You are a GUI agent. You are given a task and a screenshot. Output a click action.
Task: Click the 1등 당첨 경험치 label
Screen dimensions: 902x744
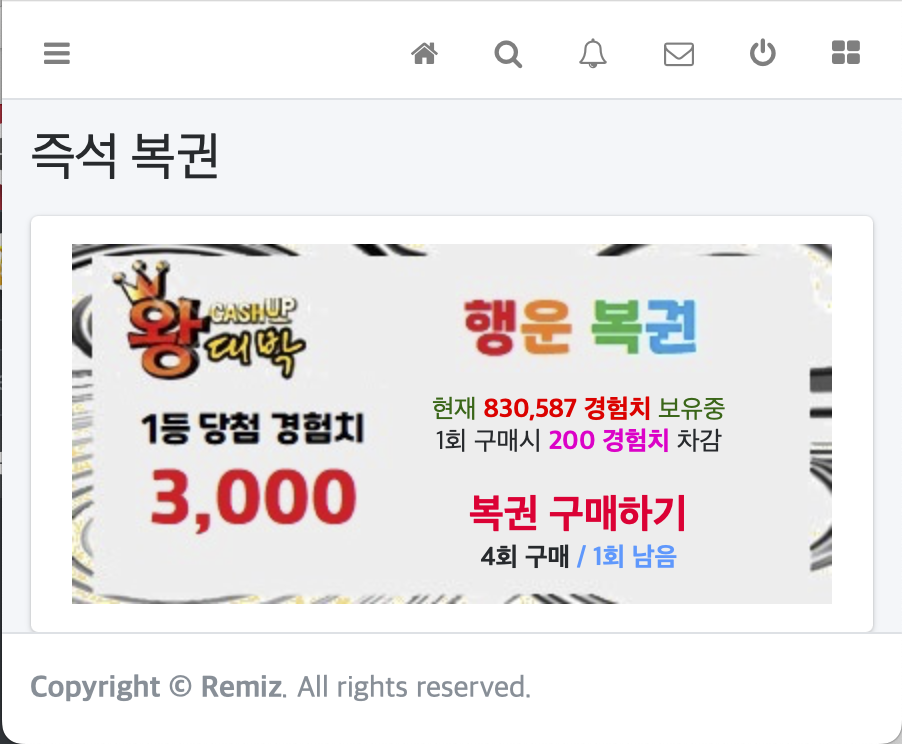click(253, 429)
